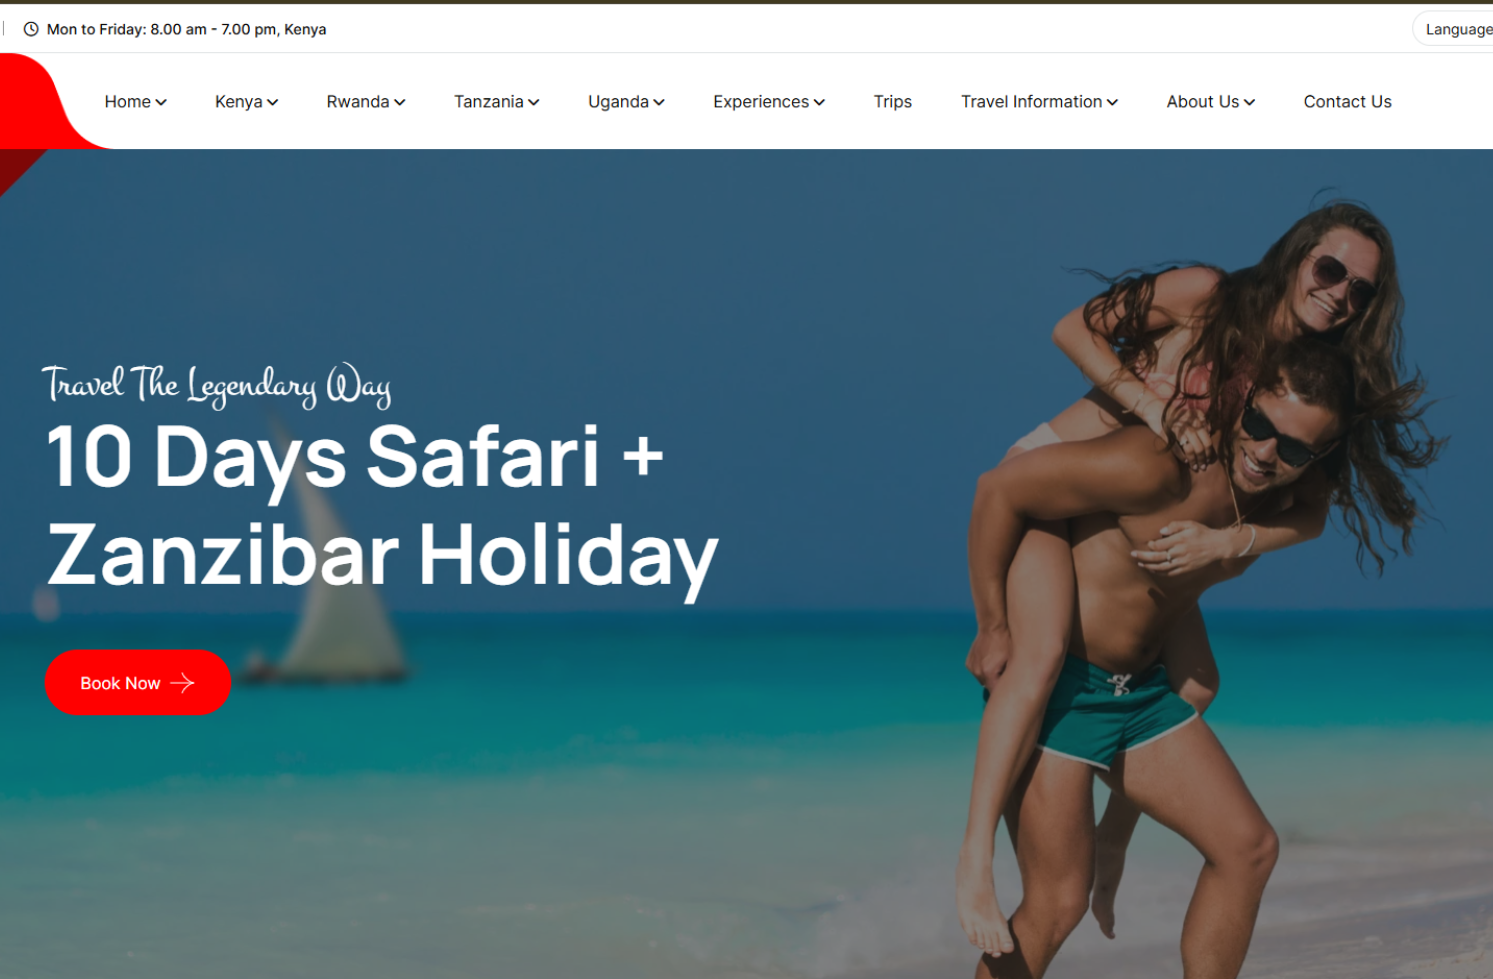This screenshot has height=979, width=1493.
Task: Expand the Tanzania dropdown chevron
Action: (534, 102)
